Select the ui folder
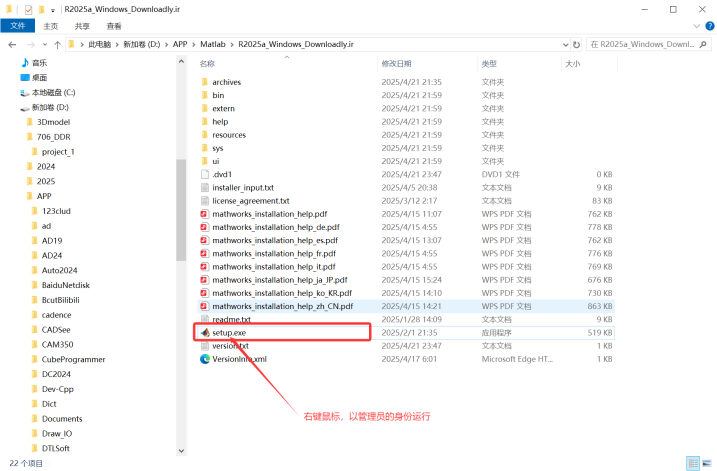Viewport: 717px width, 471px height. (x=216, y=161)
